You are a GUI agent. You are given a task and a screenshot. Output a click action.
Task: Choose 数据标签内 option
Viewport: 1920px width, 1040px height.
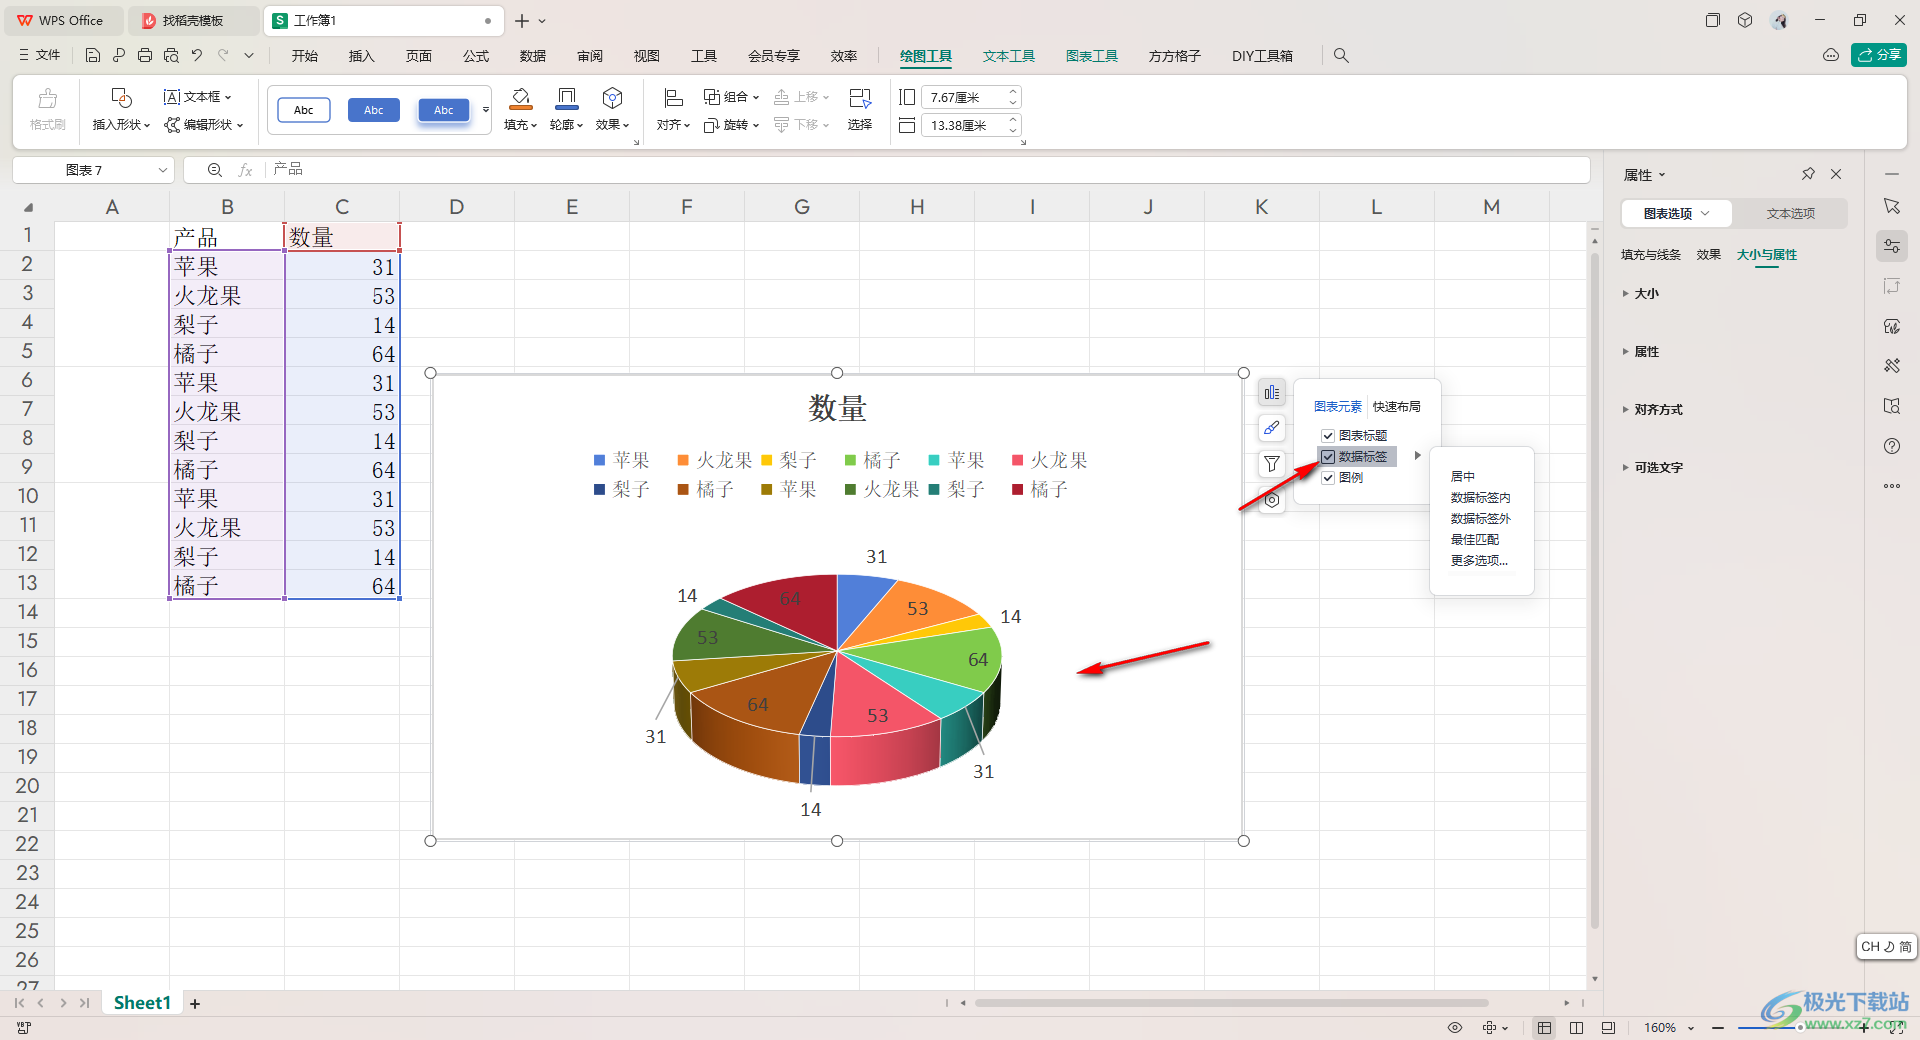1481,498
